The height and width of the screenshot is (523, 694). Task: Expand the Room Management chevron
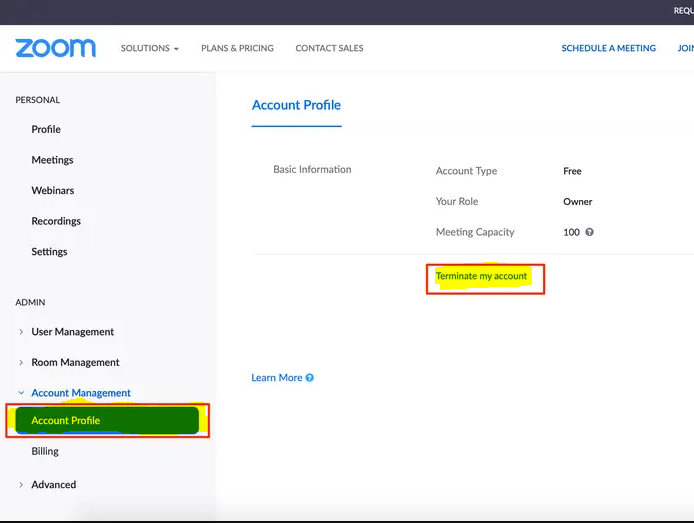21,362
